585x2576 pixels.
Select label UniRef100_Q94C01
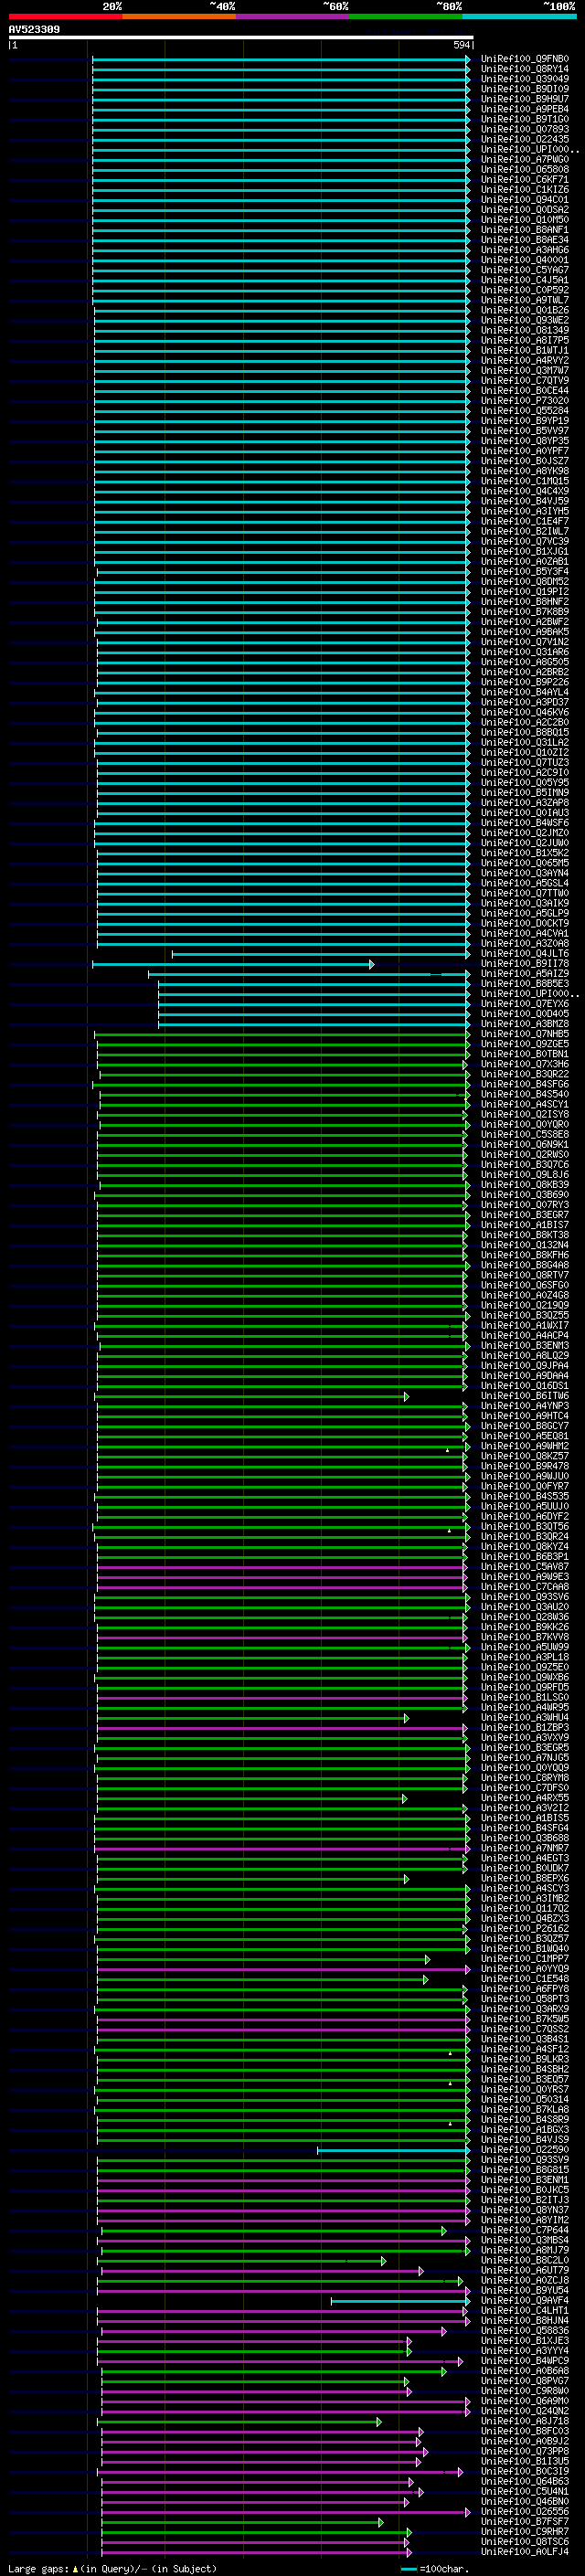pos(525,200)
